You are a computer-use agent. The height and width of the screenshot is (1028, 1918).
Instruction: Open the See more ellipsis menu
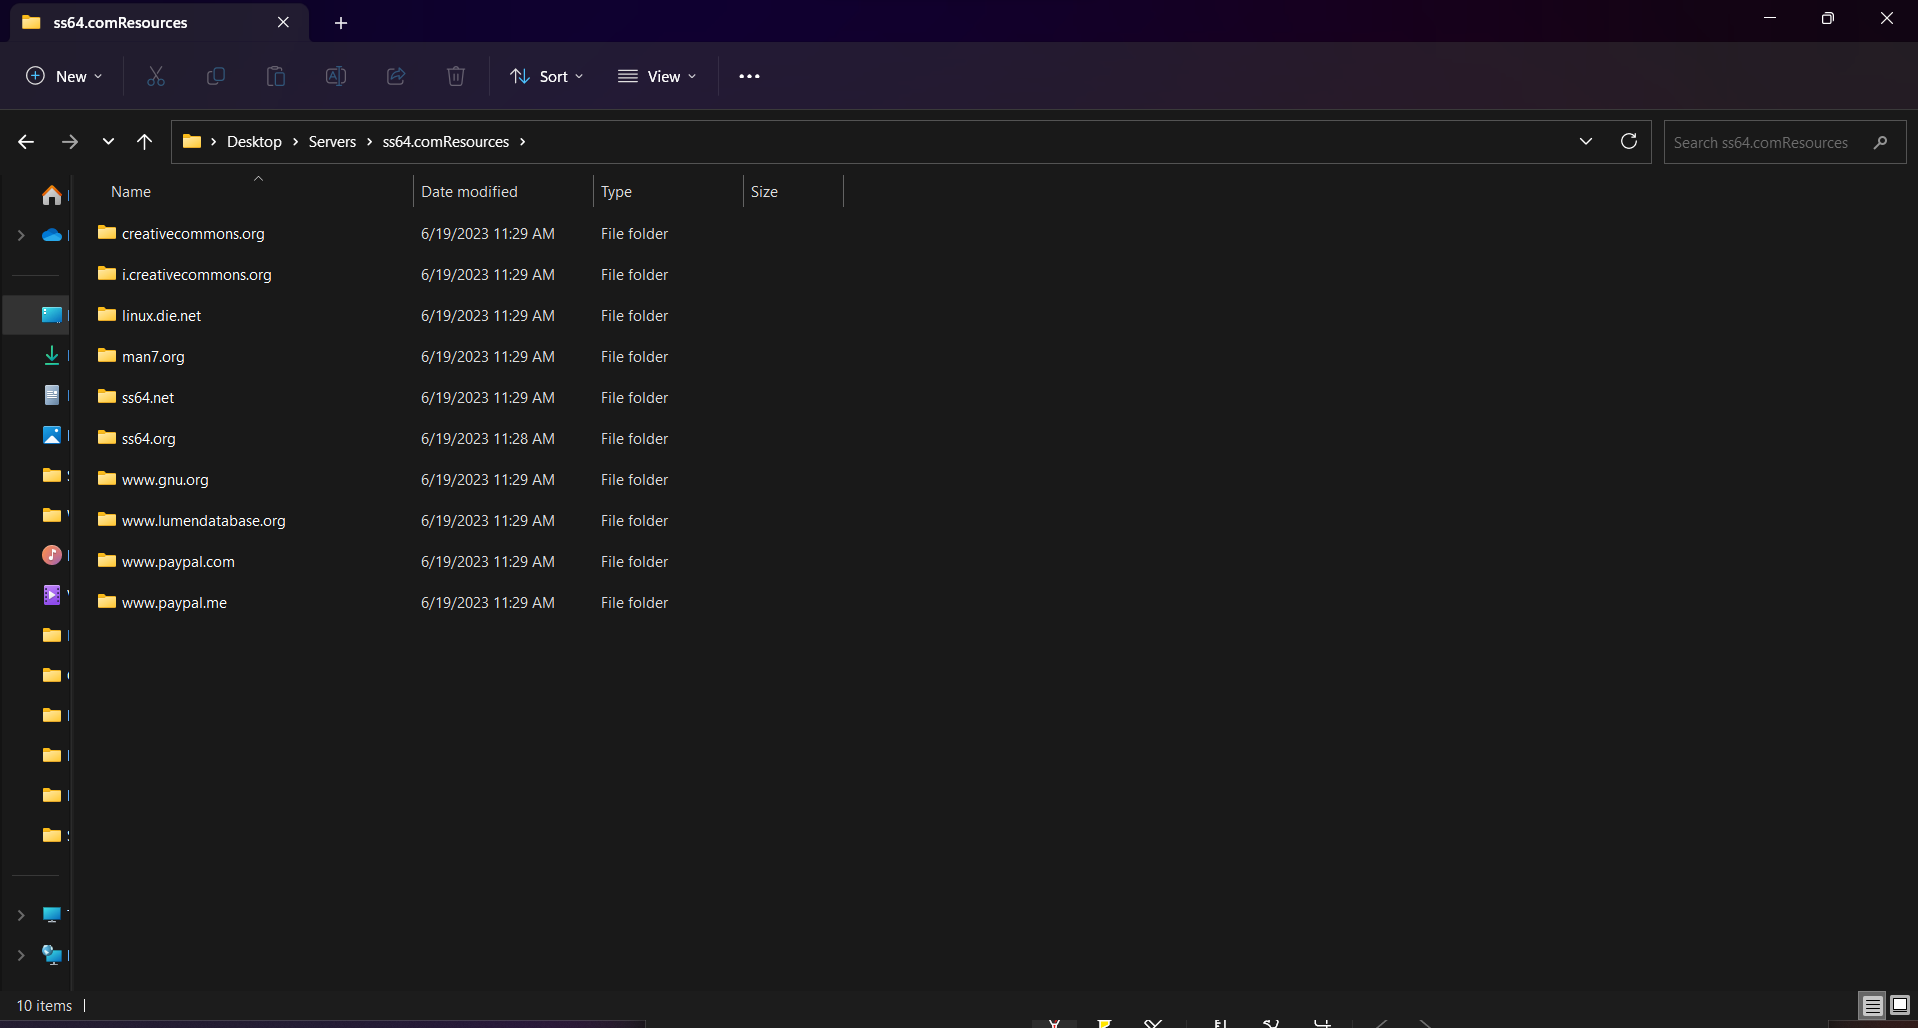tap(750, 76)
